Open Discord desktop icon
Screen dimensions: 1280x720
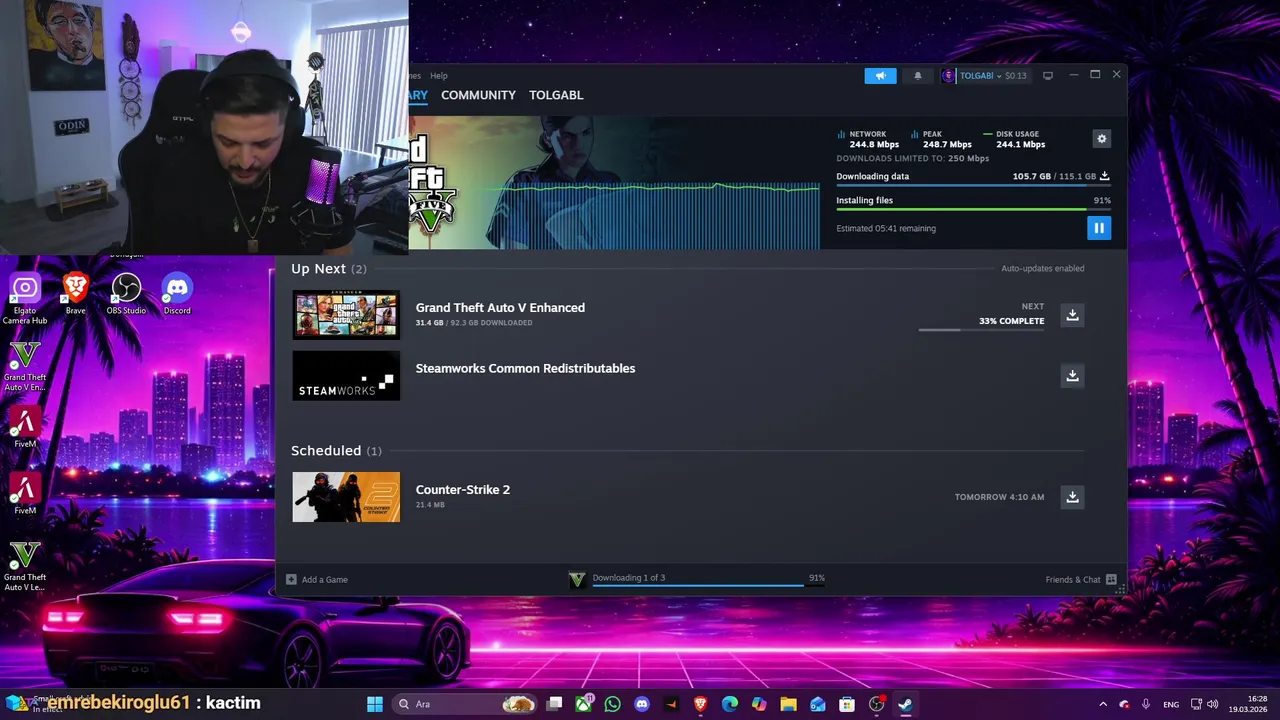coord(177,295)
